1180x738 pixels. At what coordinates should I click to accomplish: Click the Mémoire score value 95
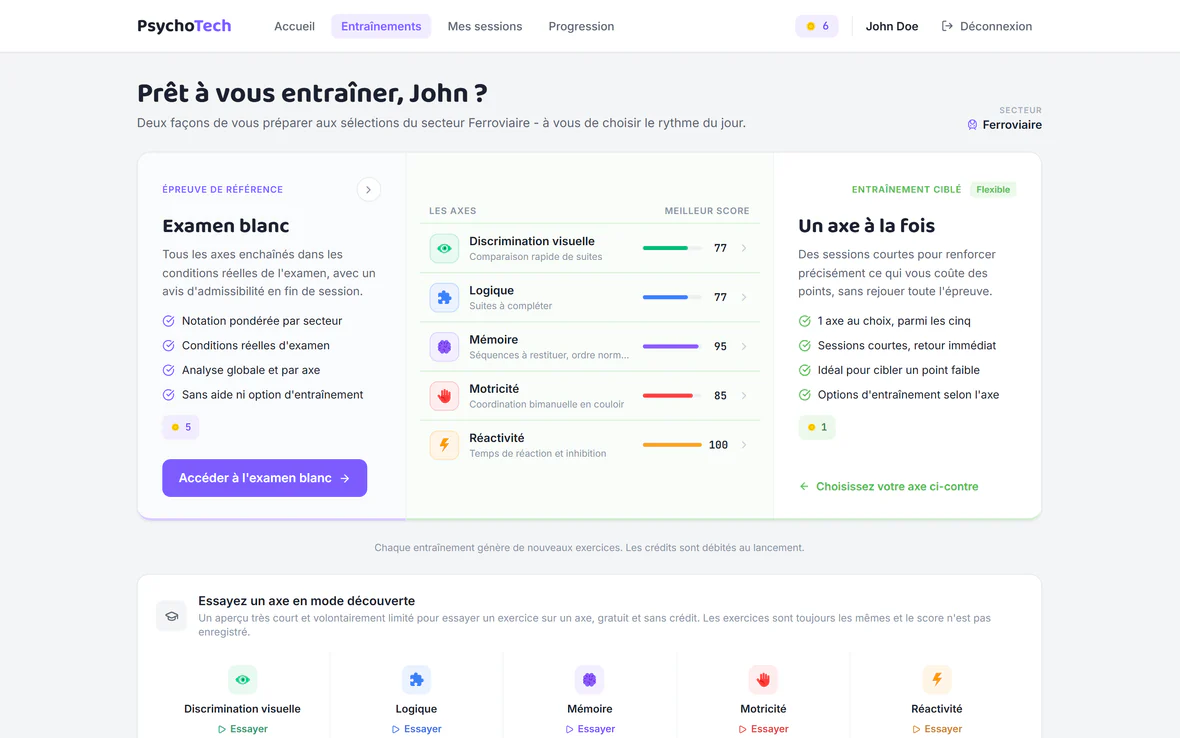tap(720, 347)
